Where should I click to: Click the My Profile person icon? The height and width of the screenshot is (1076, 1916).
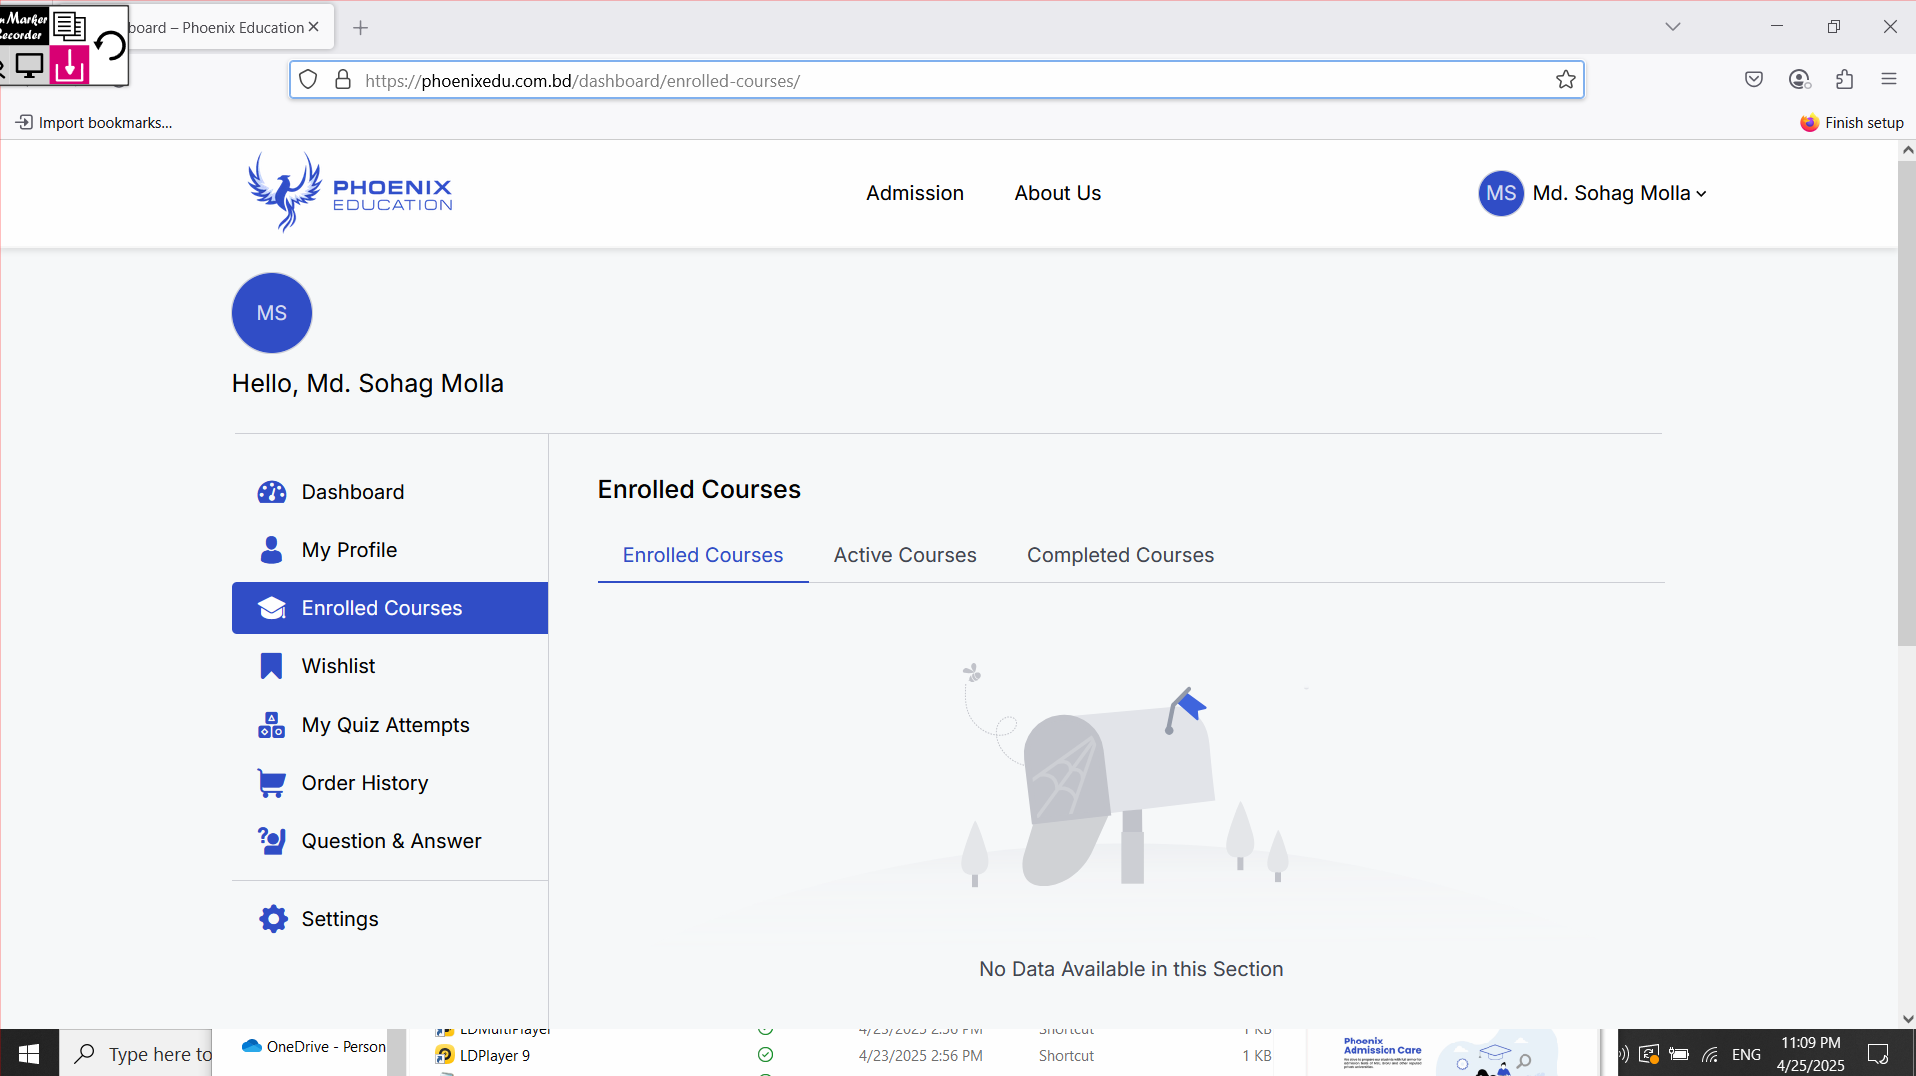click(271, 550)
